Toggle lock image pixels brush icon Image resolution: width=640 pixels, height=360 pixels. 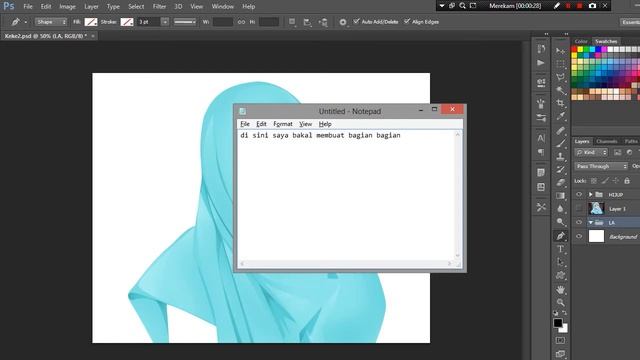[605, 181]
